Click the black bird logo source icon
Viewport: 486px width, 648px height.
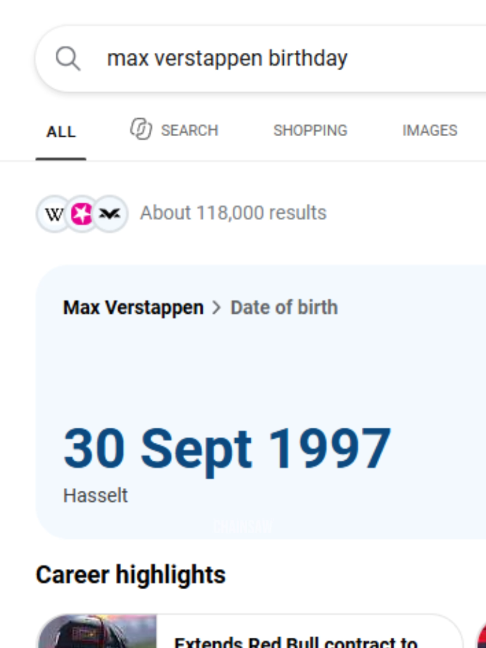tap(110, 214)
